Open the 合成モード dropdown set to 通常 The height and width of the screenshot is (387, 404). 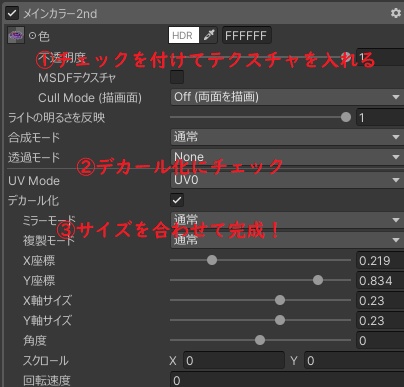pos(287,137)
